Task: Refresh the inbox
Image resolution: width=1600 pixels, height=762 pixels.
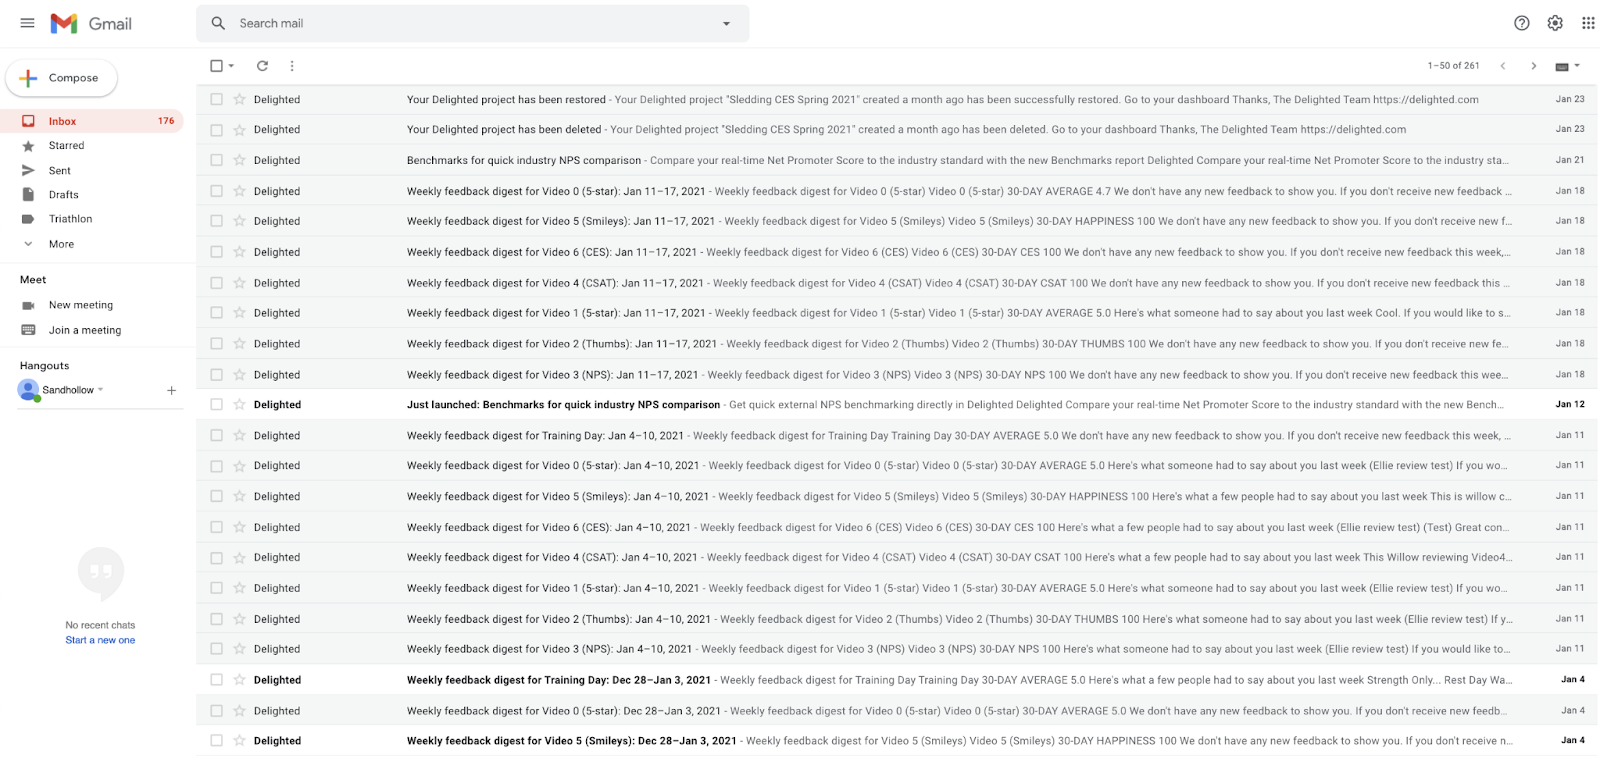Action: point(262,66)
